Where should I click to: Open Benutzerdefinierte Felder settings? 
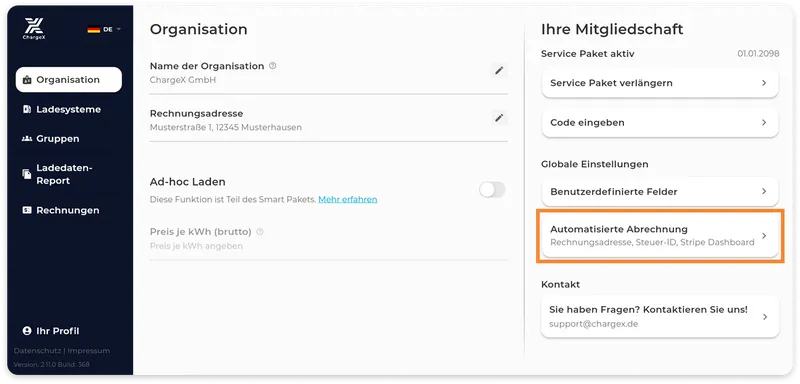660,191
